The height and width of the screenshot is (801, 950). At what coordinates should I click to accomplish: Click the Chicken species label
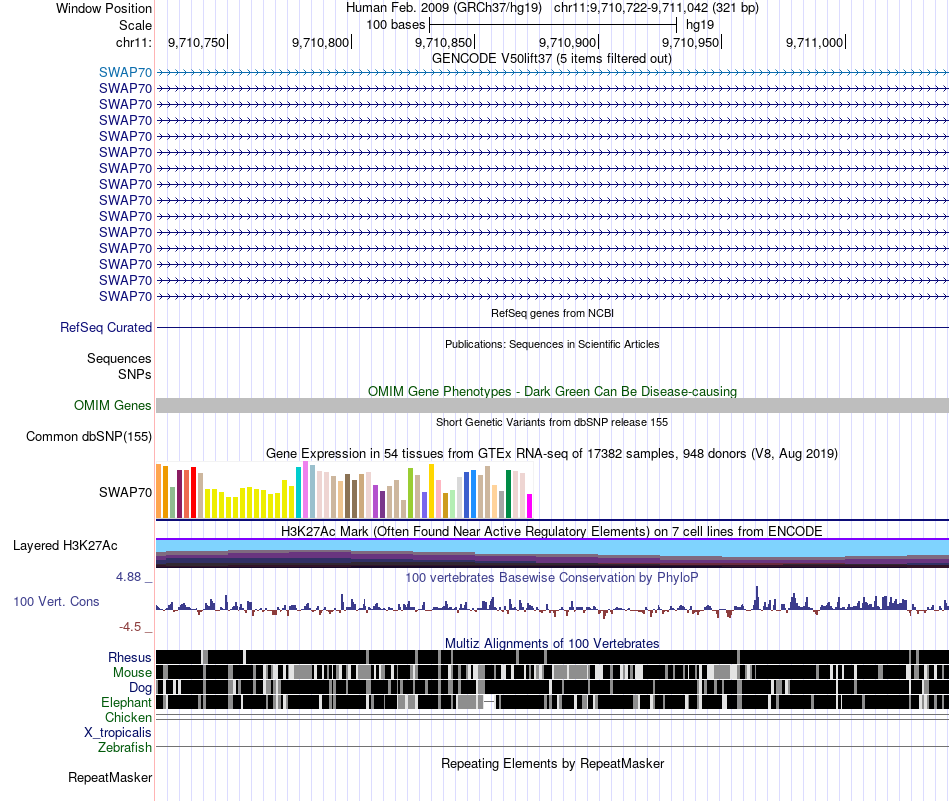click(128, 717)
